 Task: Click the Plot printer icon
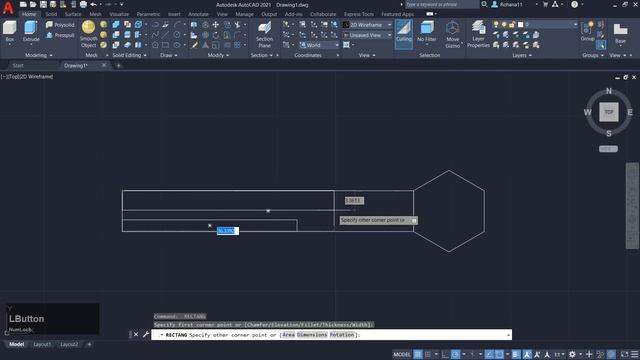click(83, 4)
